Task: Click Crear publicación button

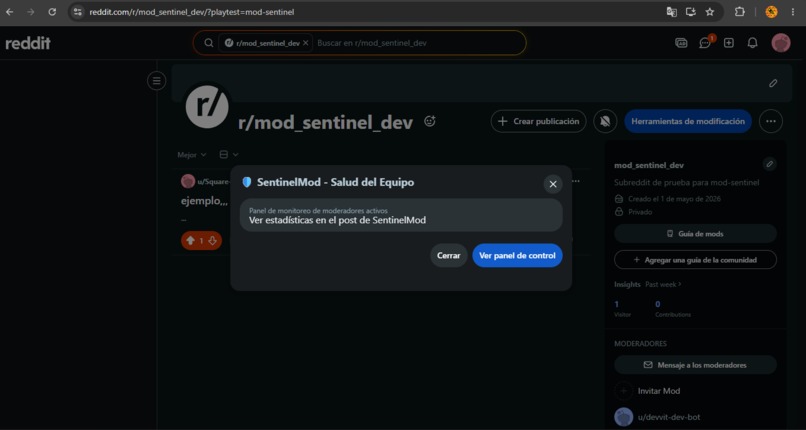Action: [x=538, y=121]
